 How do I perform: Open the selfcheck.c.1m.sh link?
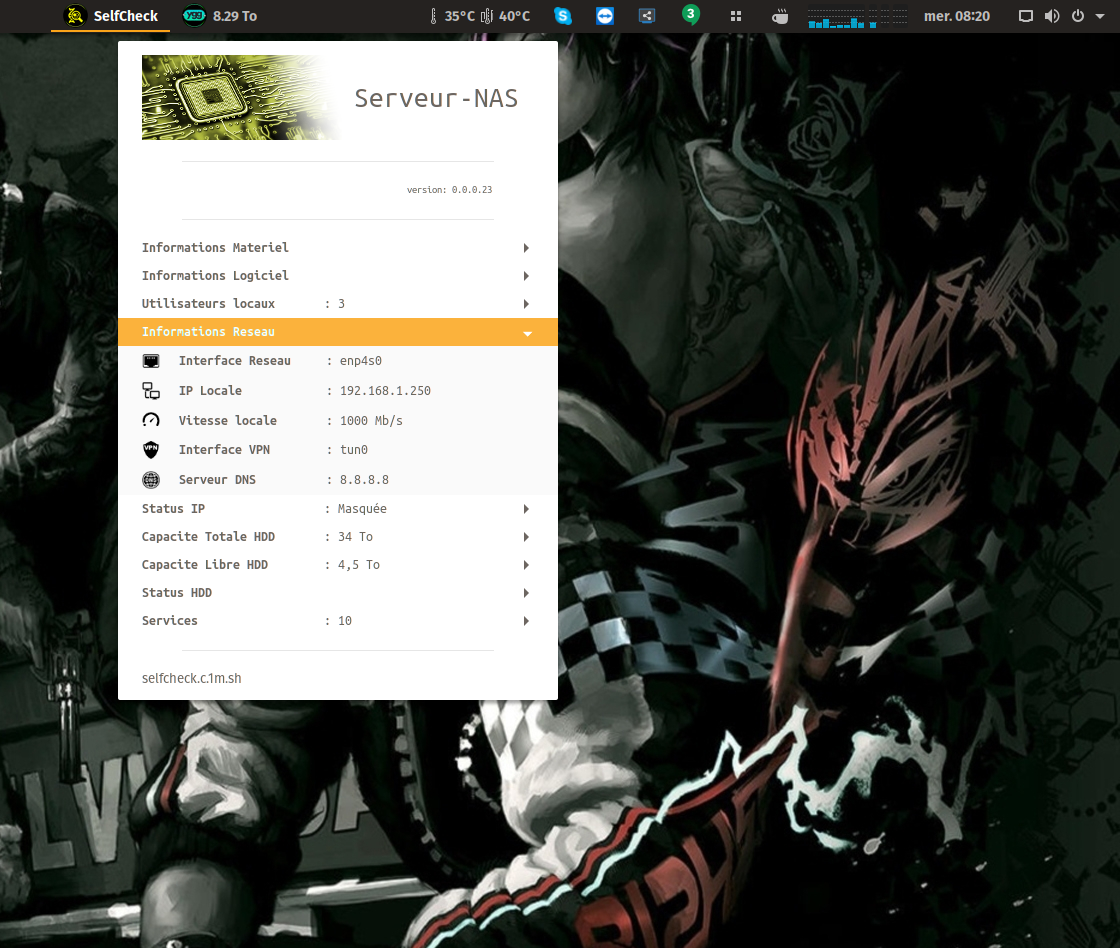click(191, 678)
